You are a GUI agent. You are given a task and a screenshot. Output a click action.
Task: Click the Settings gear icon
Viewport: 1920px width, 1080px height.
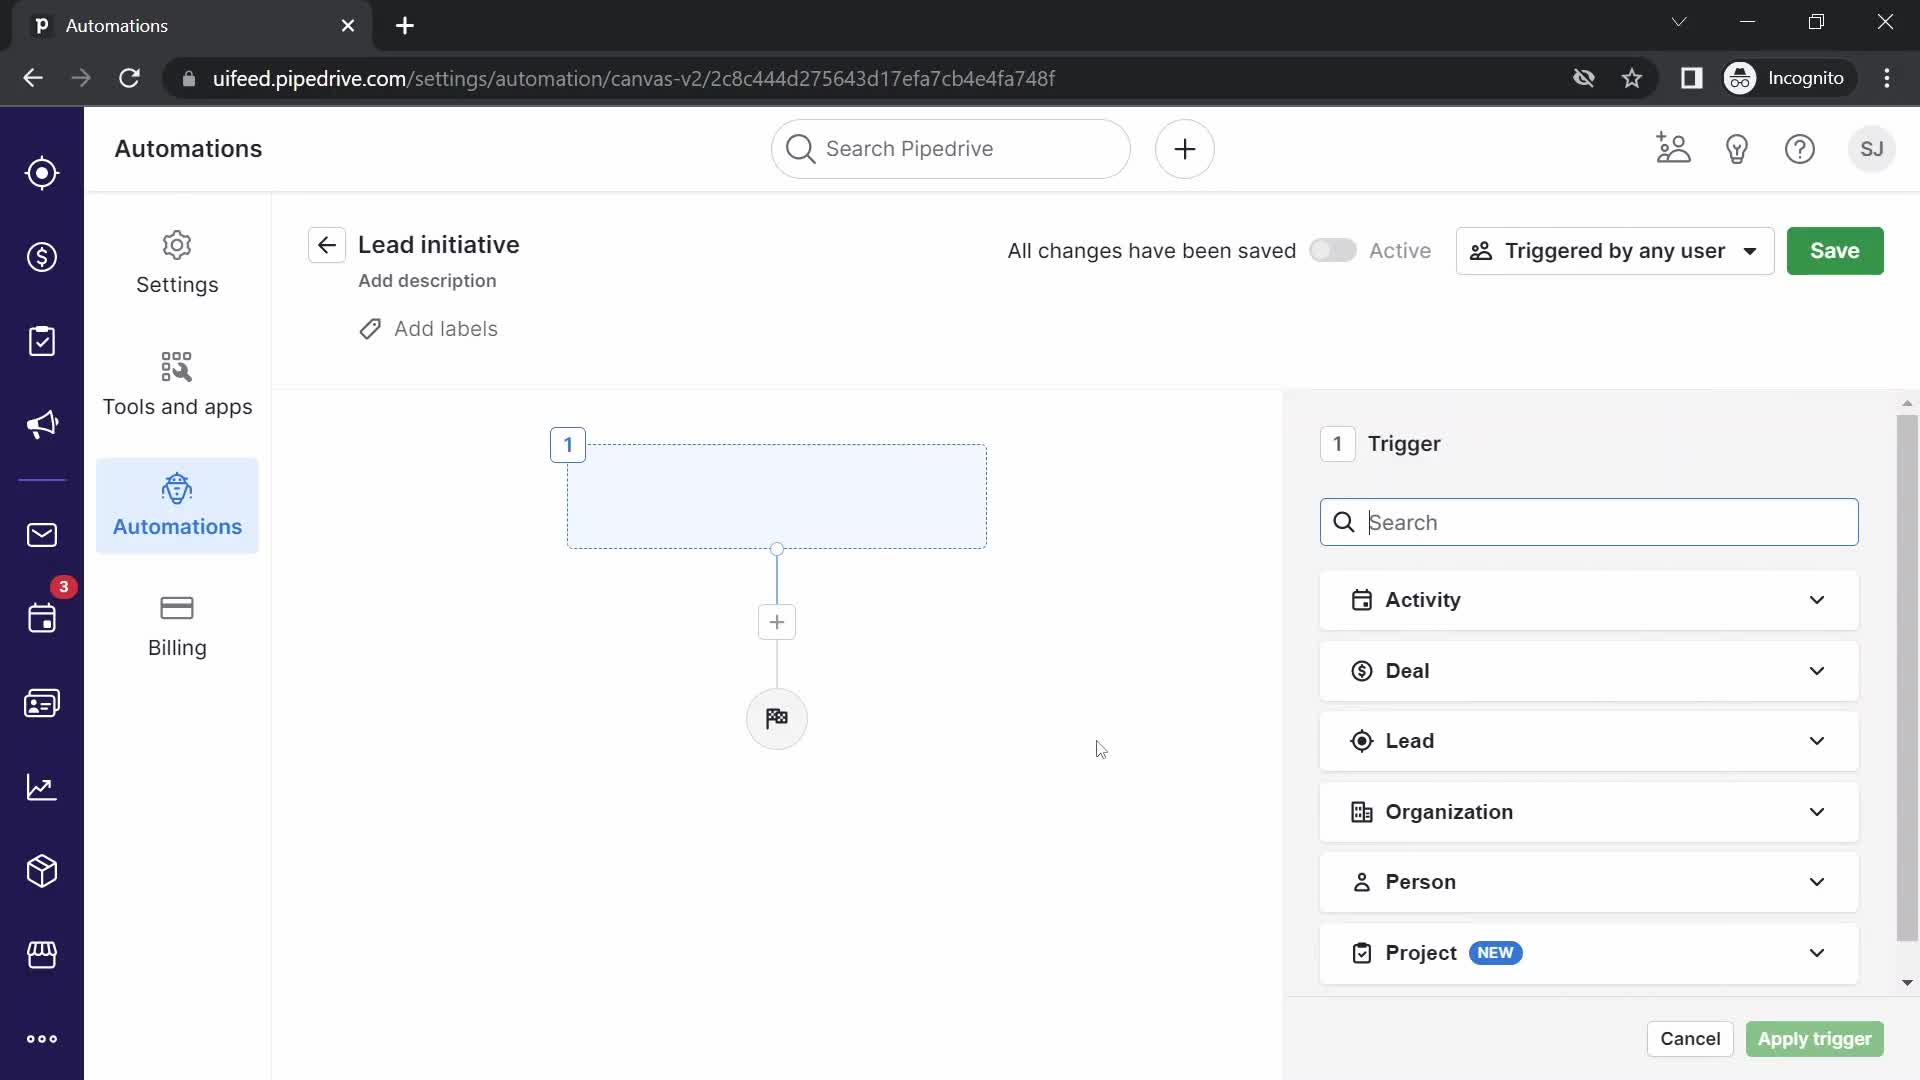point(177,245)
